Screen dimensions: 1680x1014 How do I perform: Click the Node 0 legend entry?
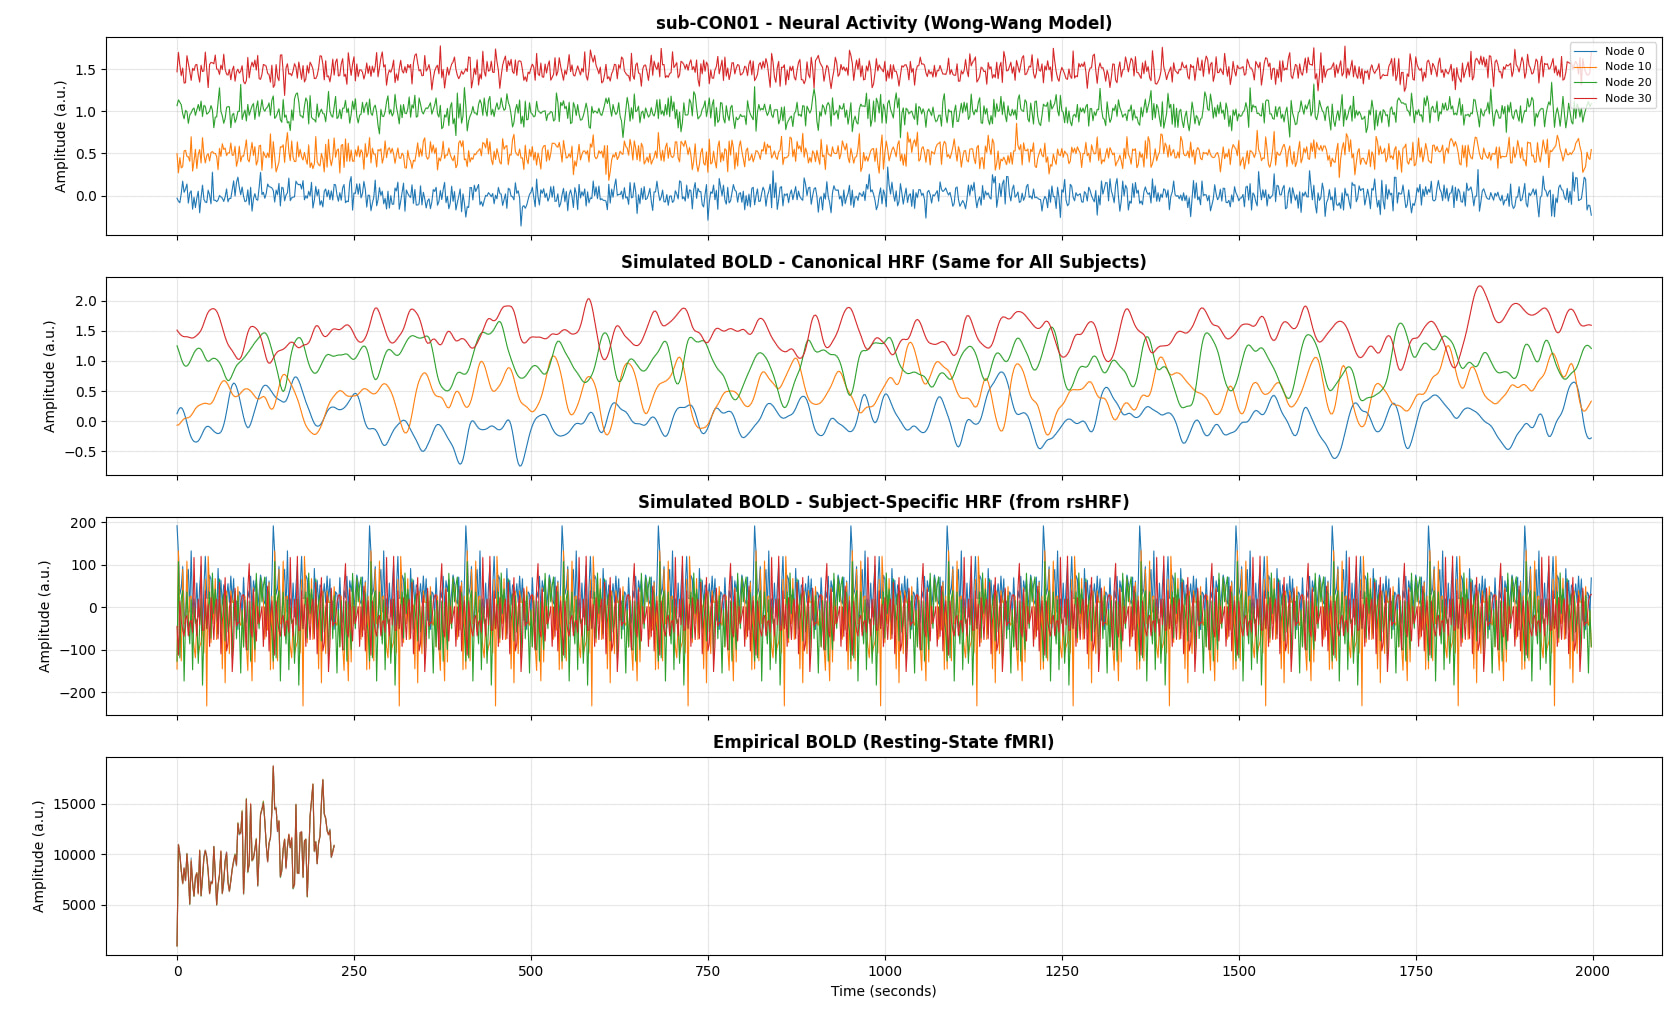(1623, 51)
